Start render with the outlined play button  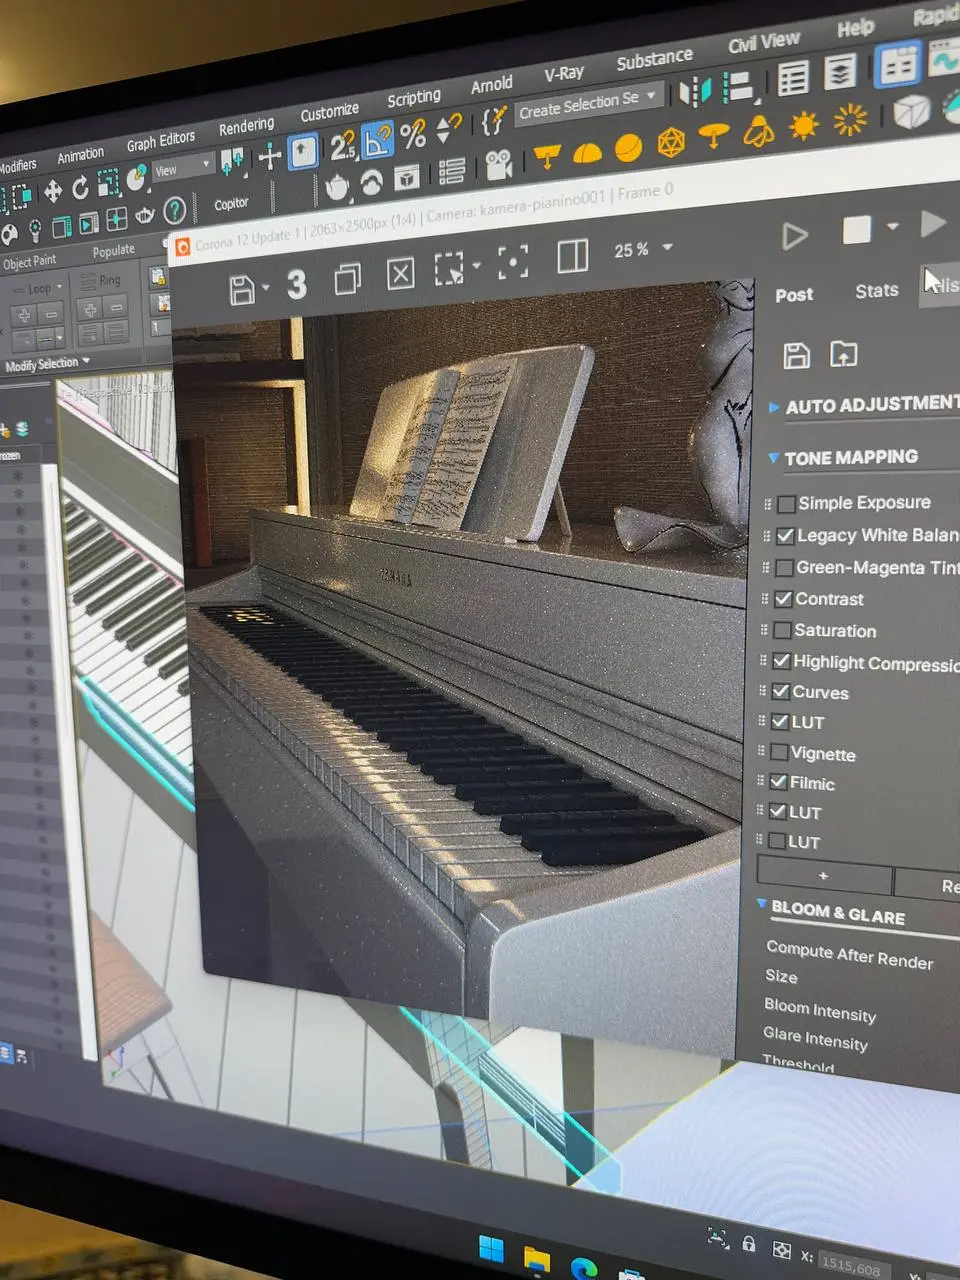point(795,236)
